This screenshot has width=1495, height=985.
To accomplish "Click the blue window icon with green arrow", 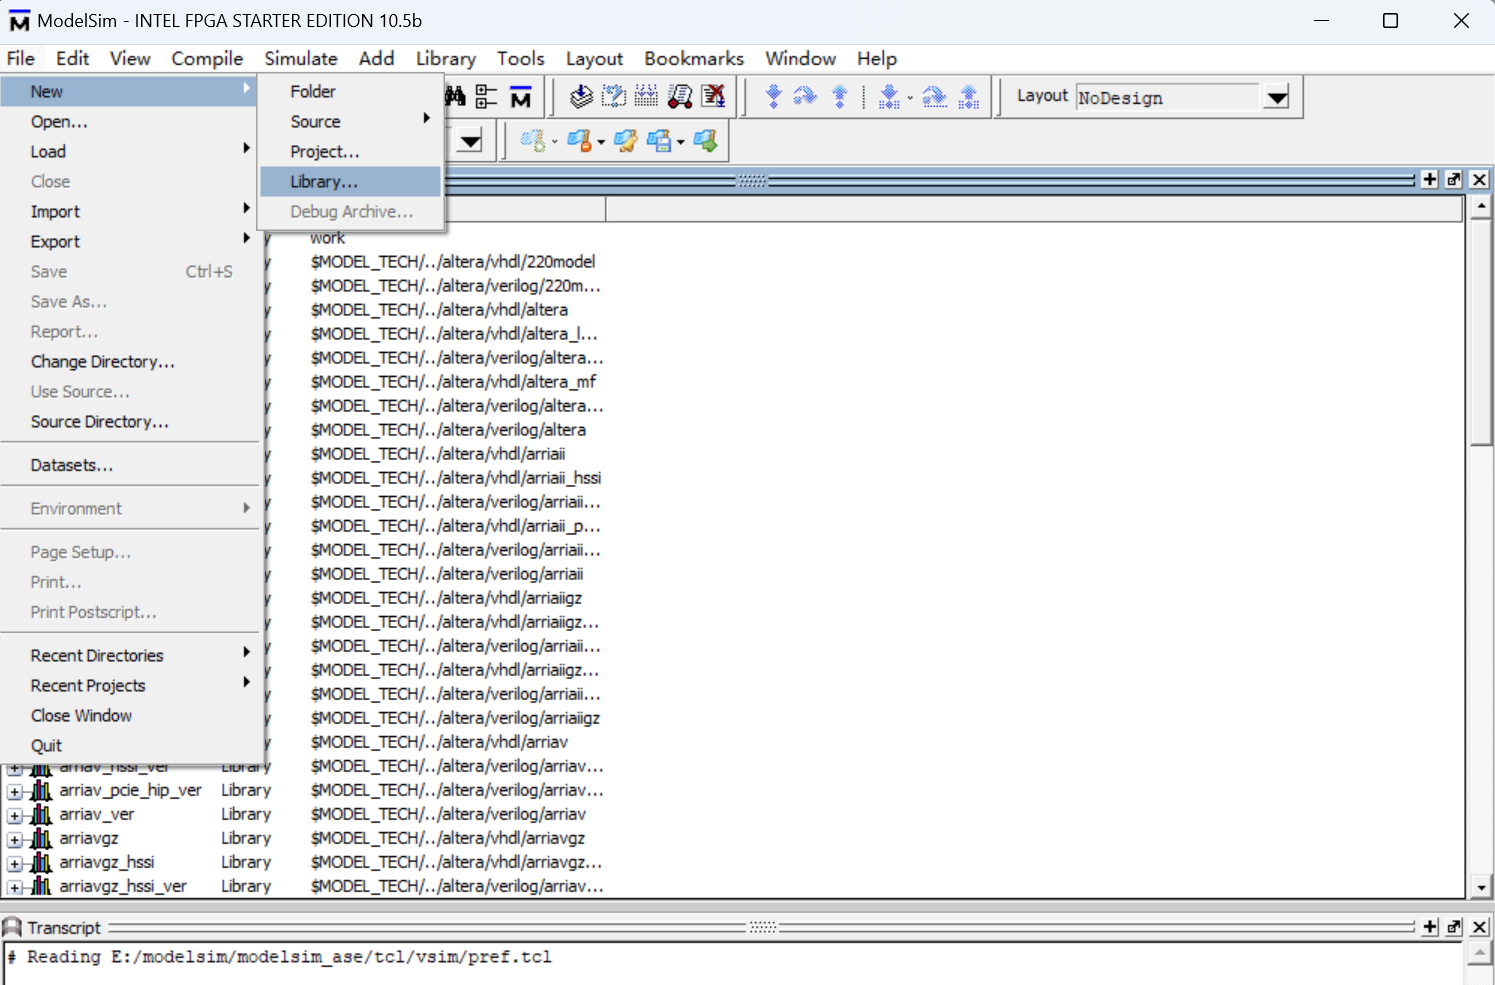I will tap(706, 141).
